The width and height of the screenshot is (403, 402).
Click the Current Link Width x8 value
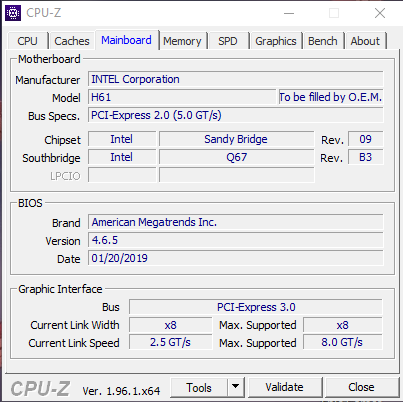(171, 325)
